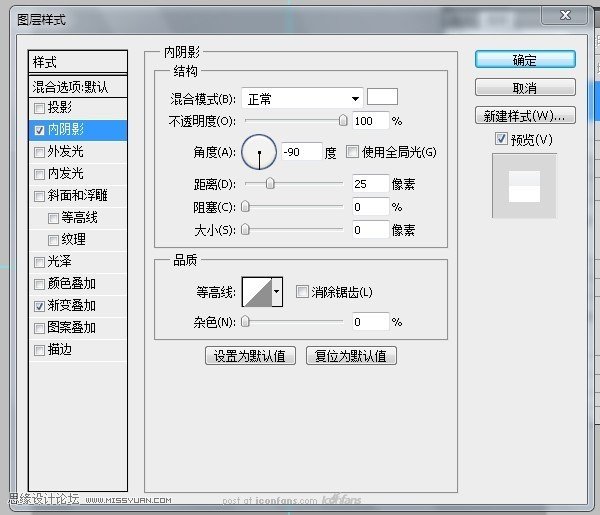This screenshot has width=600, height=515.
Task: Close the 图层样式 dialog
Action: point(564,15)
